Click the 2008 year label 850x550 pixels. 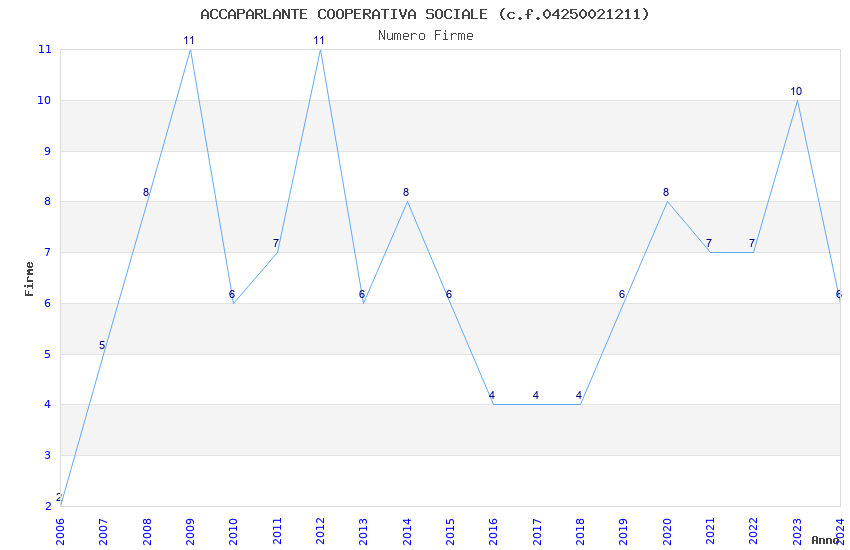coord(146,531)
